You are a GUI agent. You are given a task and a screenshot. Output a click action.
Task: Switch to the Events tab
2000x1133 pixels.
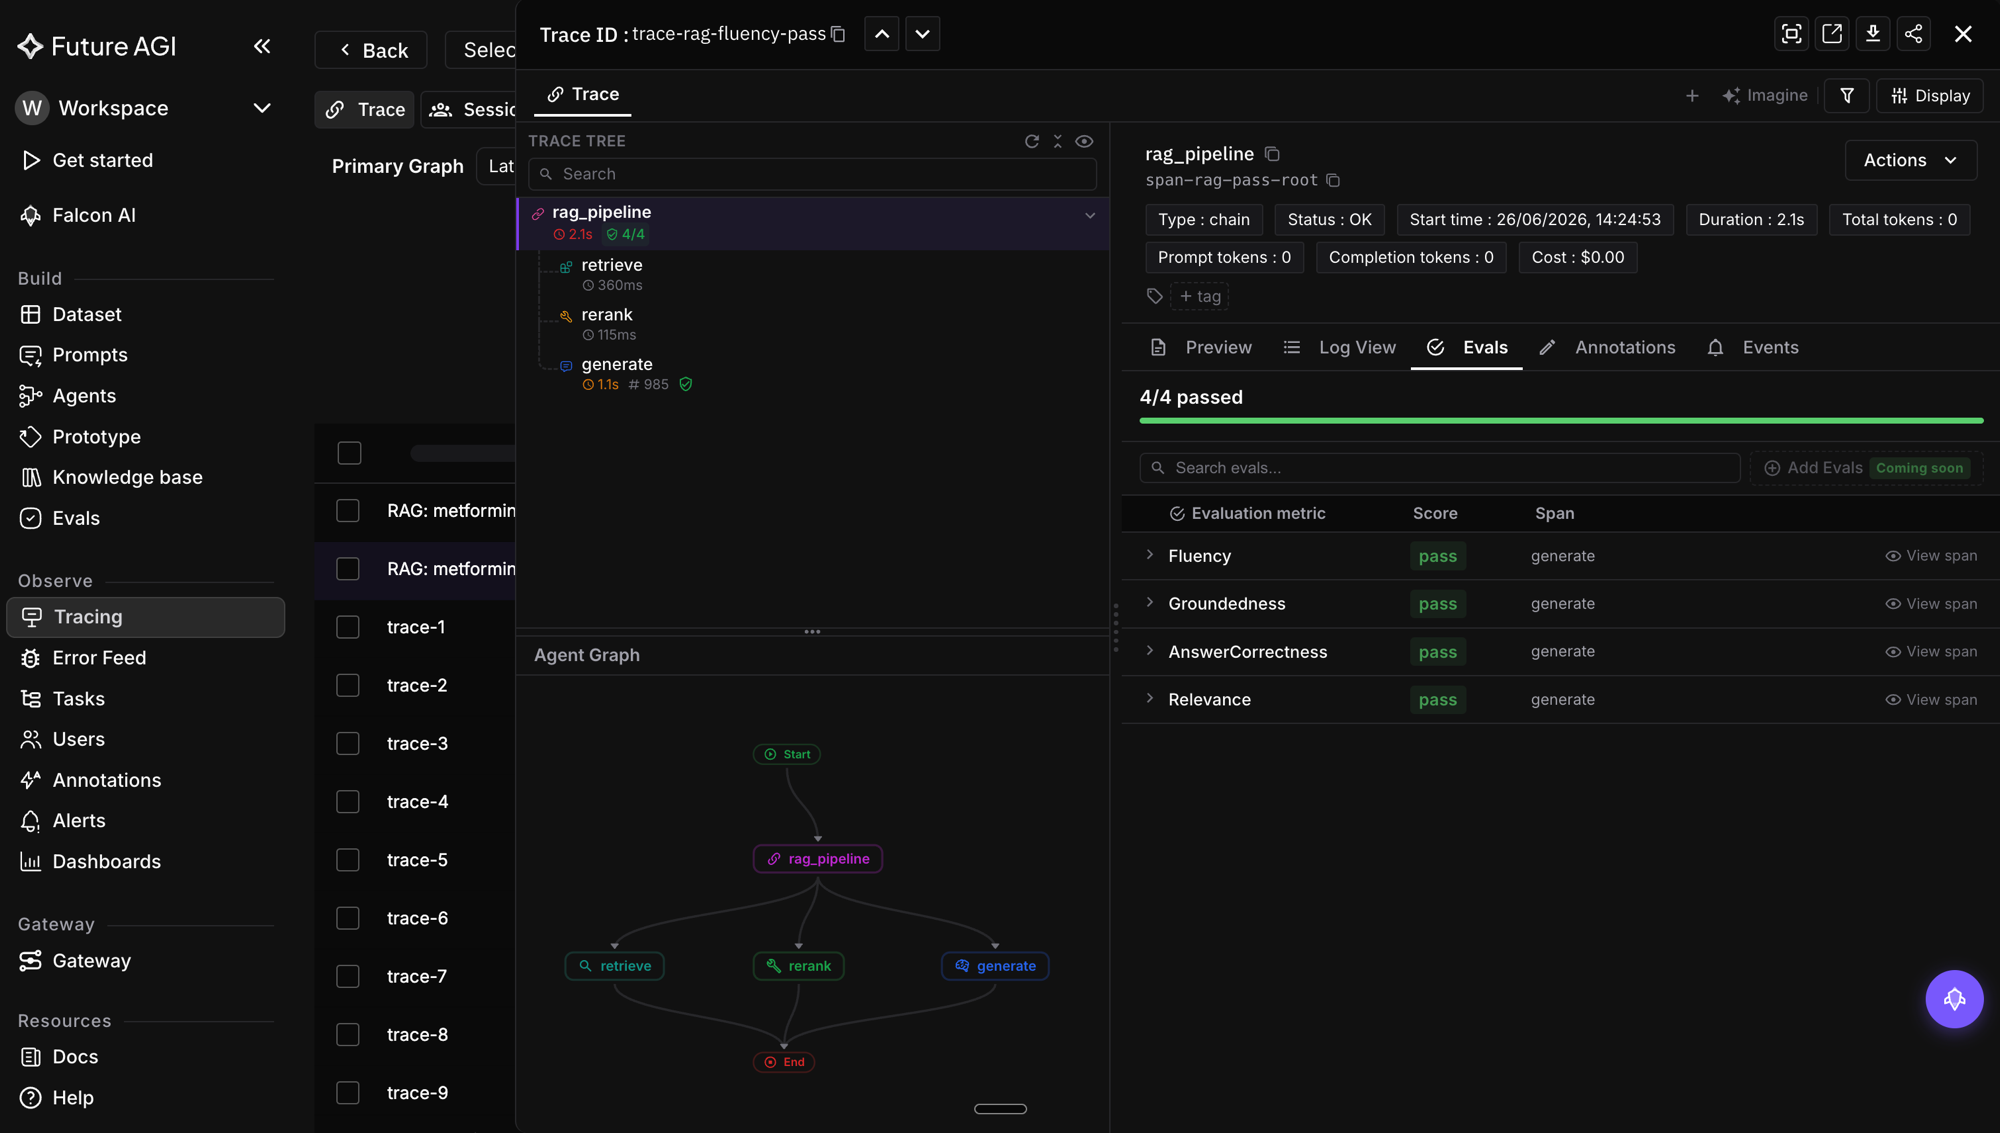1752,347
